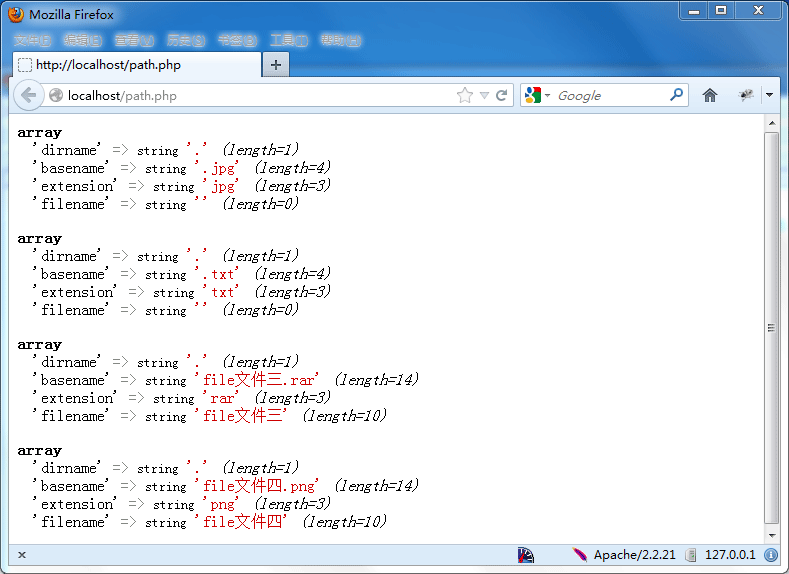The width and height of the screenshot is (789, 574).
Task: Reload the current page
Action: pos(502,95)
